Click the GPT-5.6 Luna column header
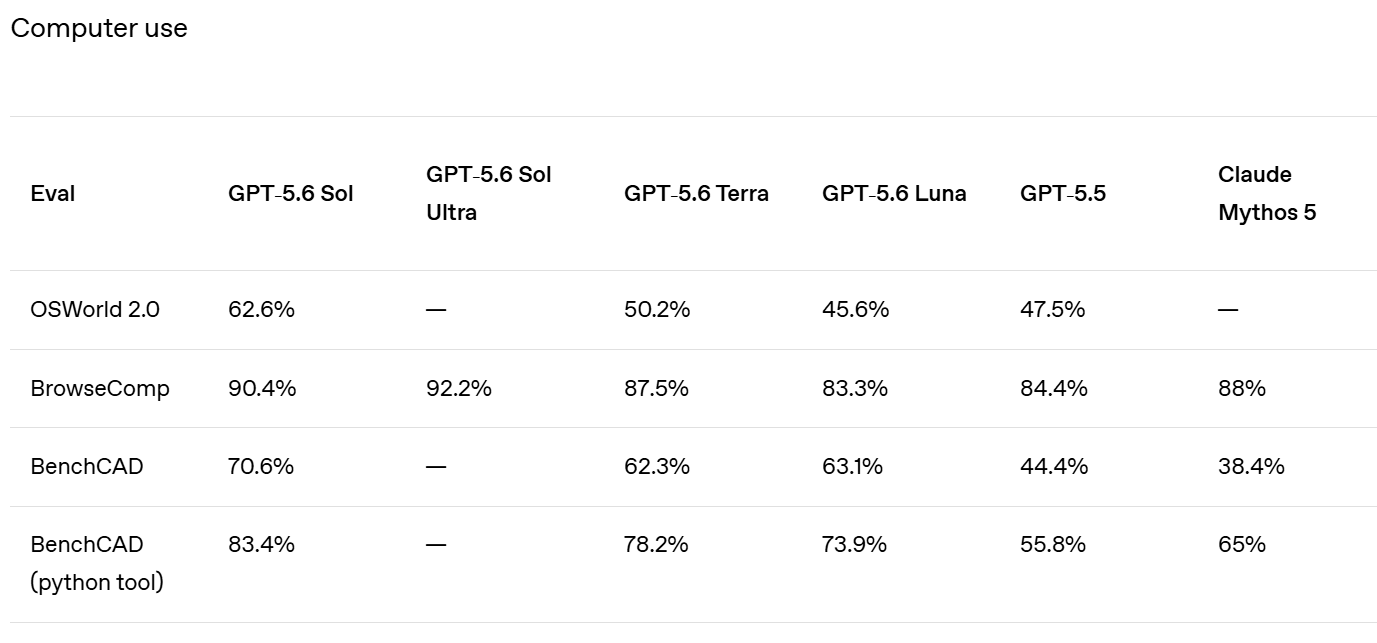Viewport: 1377px width, 643px height. click(x=895, y=194)
